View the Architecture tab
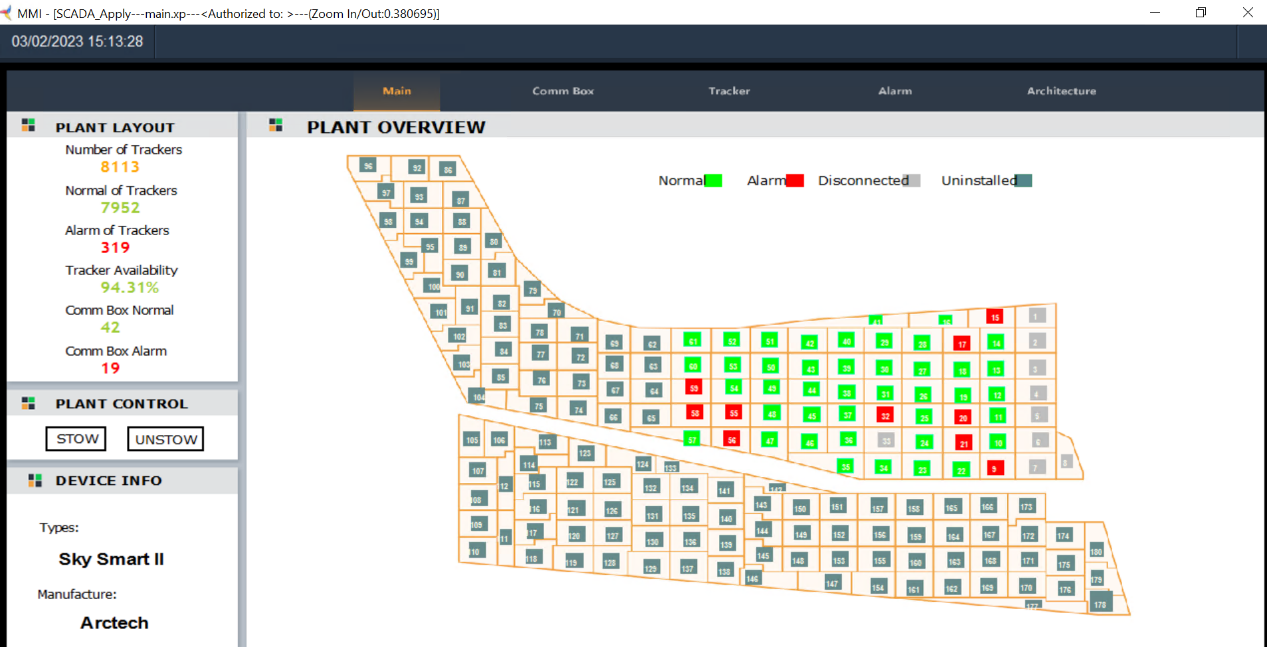The height and width of the screenshot is (647, 1267). coord(1061,91)
